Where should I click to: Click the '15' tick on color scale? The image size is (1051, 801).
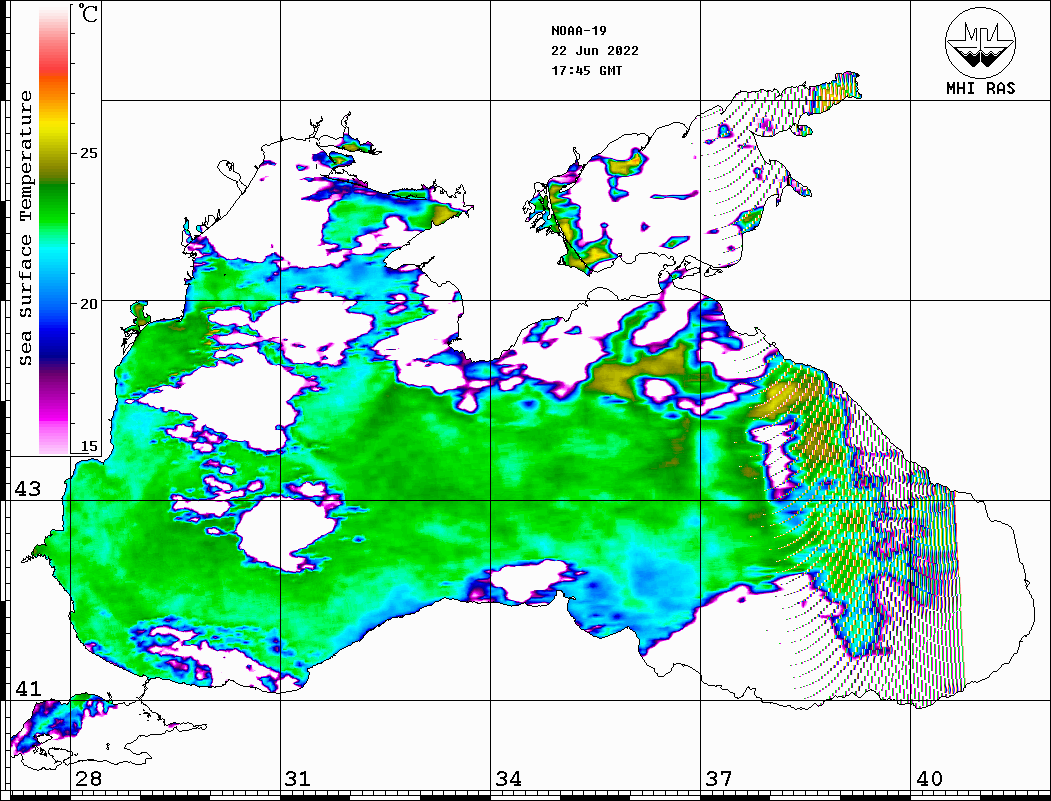[88, 446]
